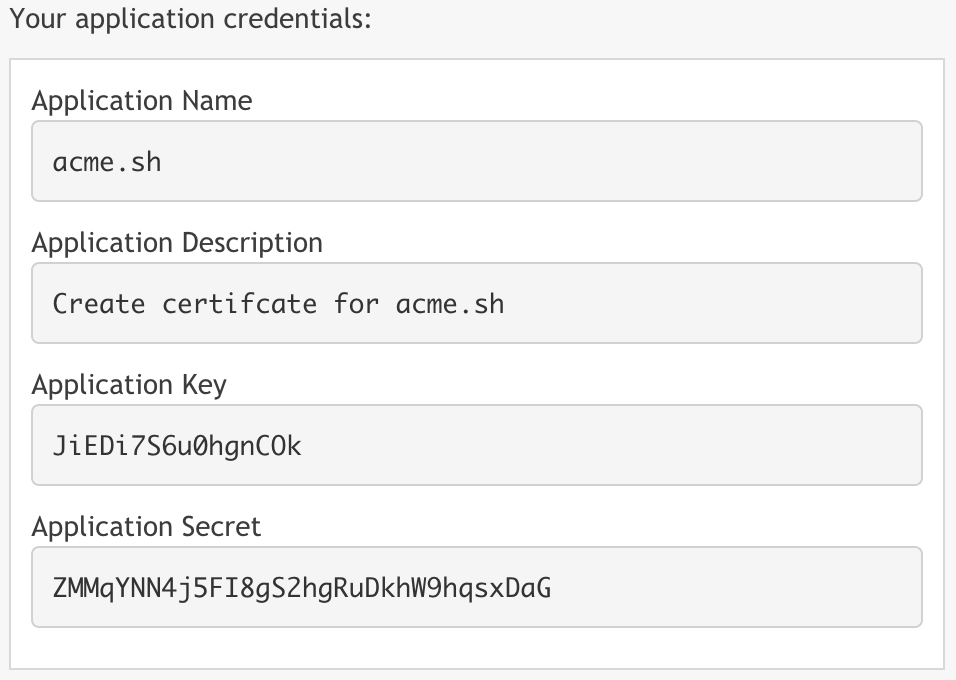
Task: Click the Application Name input field
Action: (x=476, y=161)
